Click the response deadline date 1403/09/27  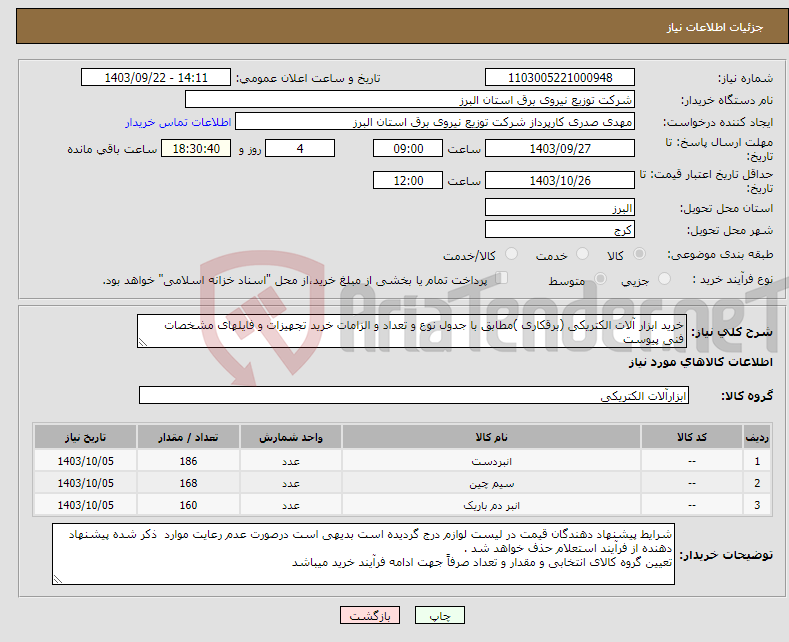point(560,148)
